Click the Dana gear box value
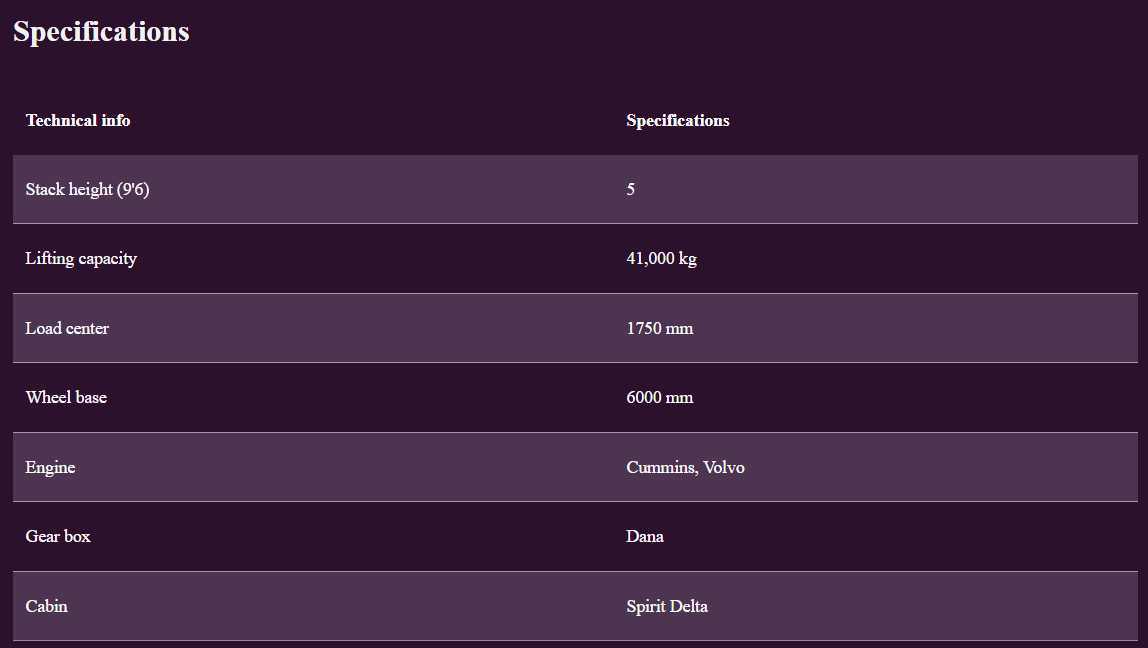 pyautogui.click(x=645, y=536)
